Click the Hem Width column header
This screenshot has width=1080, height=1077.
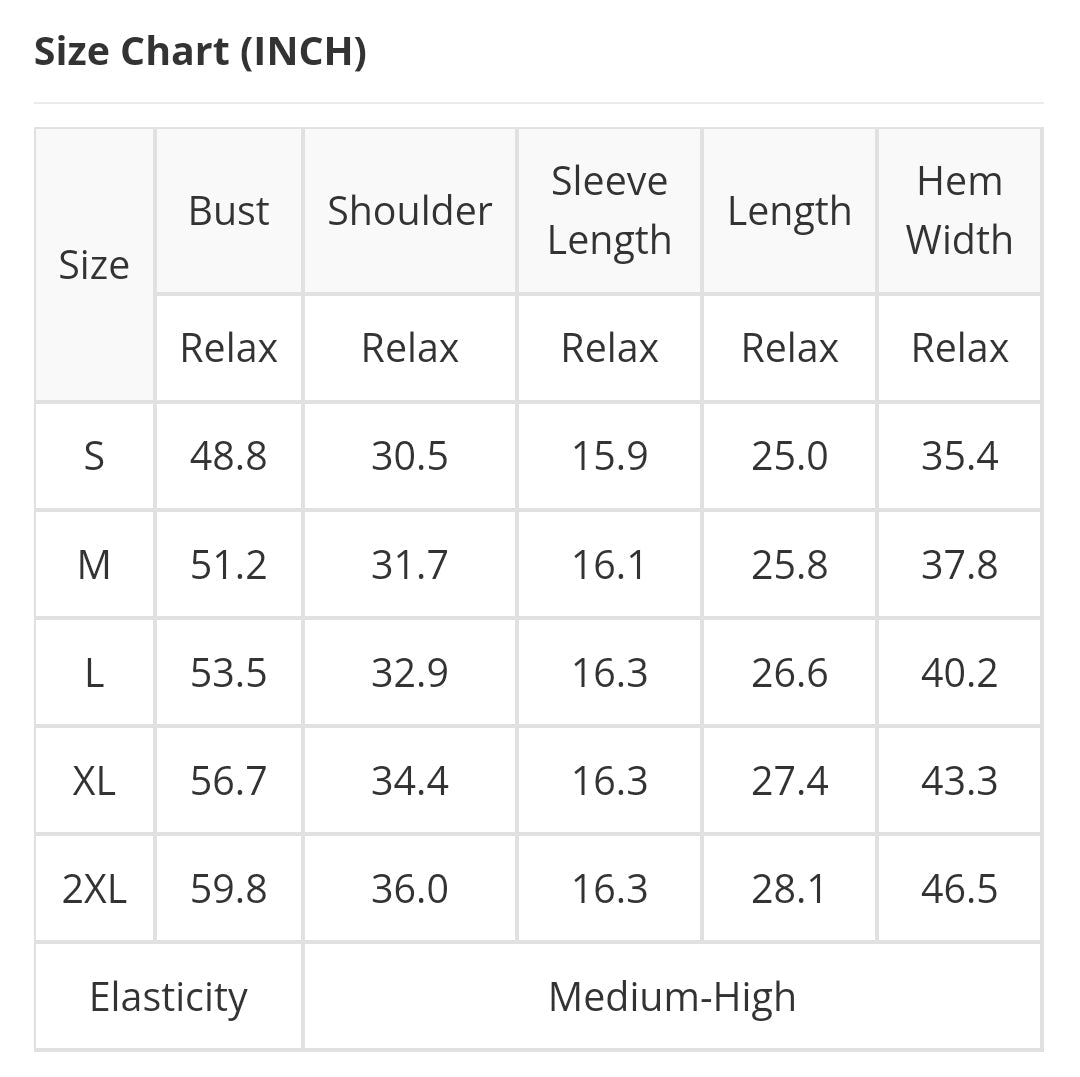959,211
